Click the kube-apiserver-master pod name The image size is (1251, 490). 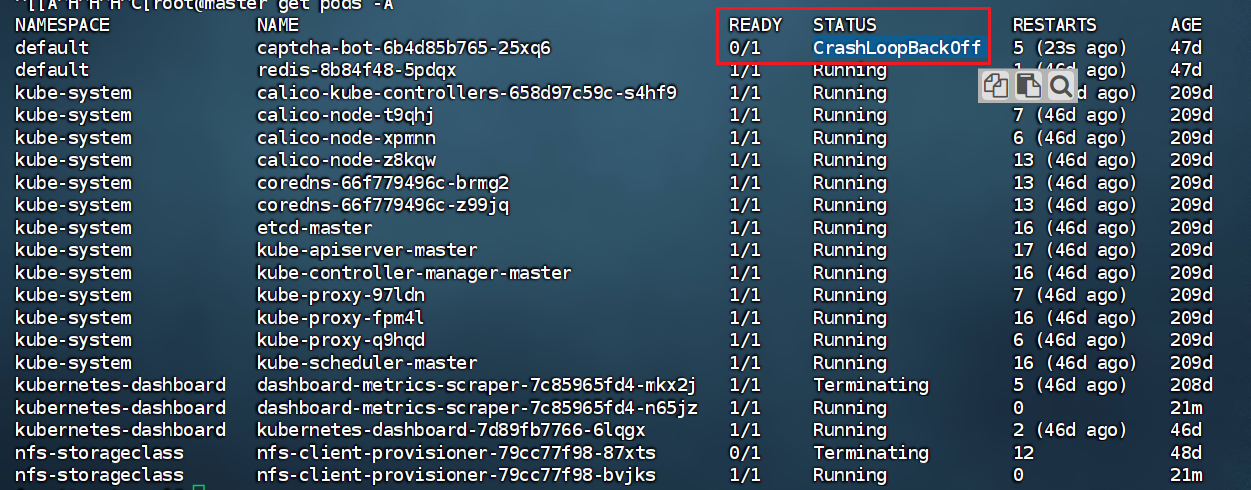(x=366, y=250)
